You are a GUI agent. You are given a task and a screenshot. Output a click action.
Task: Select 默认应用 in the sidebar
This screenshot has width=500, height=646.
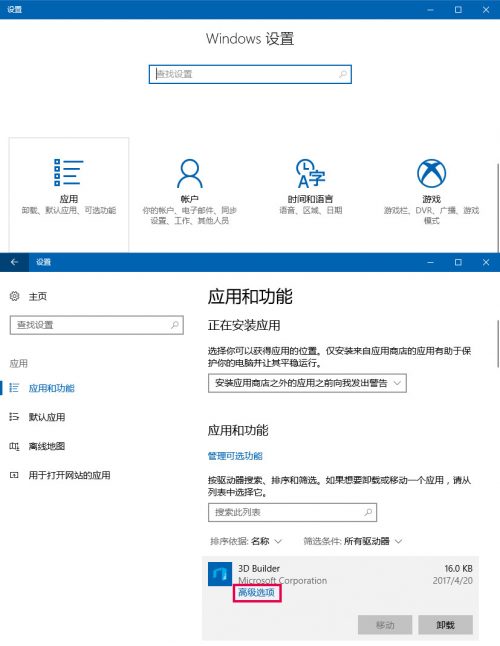(47, 417)
